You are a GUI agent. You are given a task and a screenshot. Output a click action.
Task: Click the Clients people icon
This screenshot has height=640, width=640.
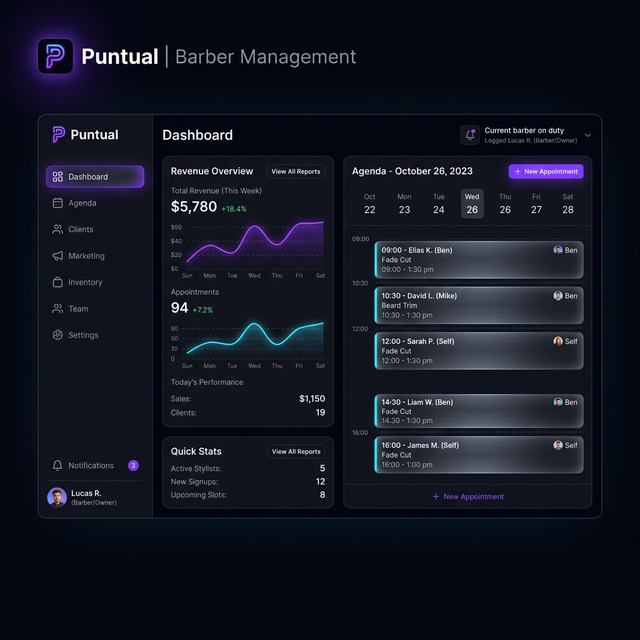click(x=58, y=229)
